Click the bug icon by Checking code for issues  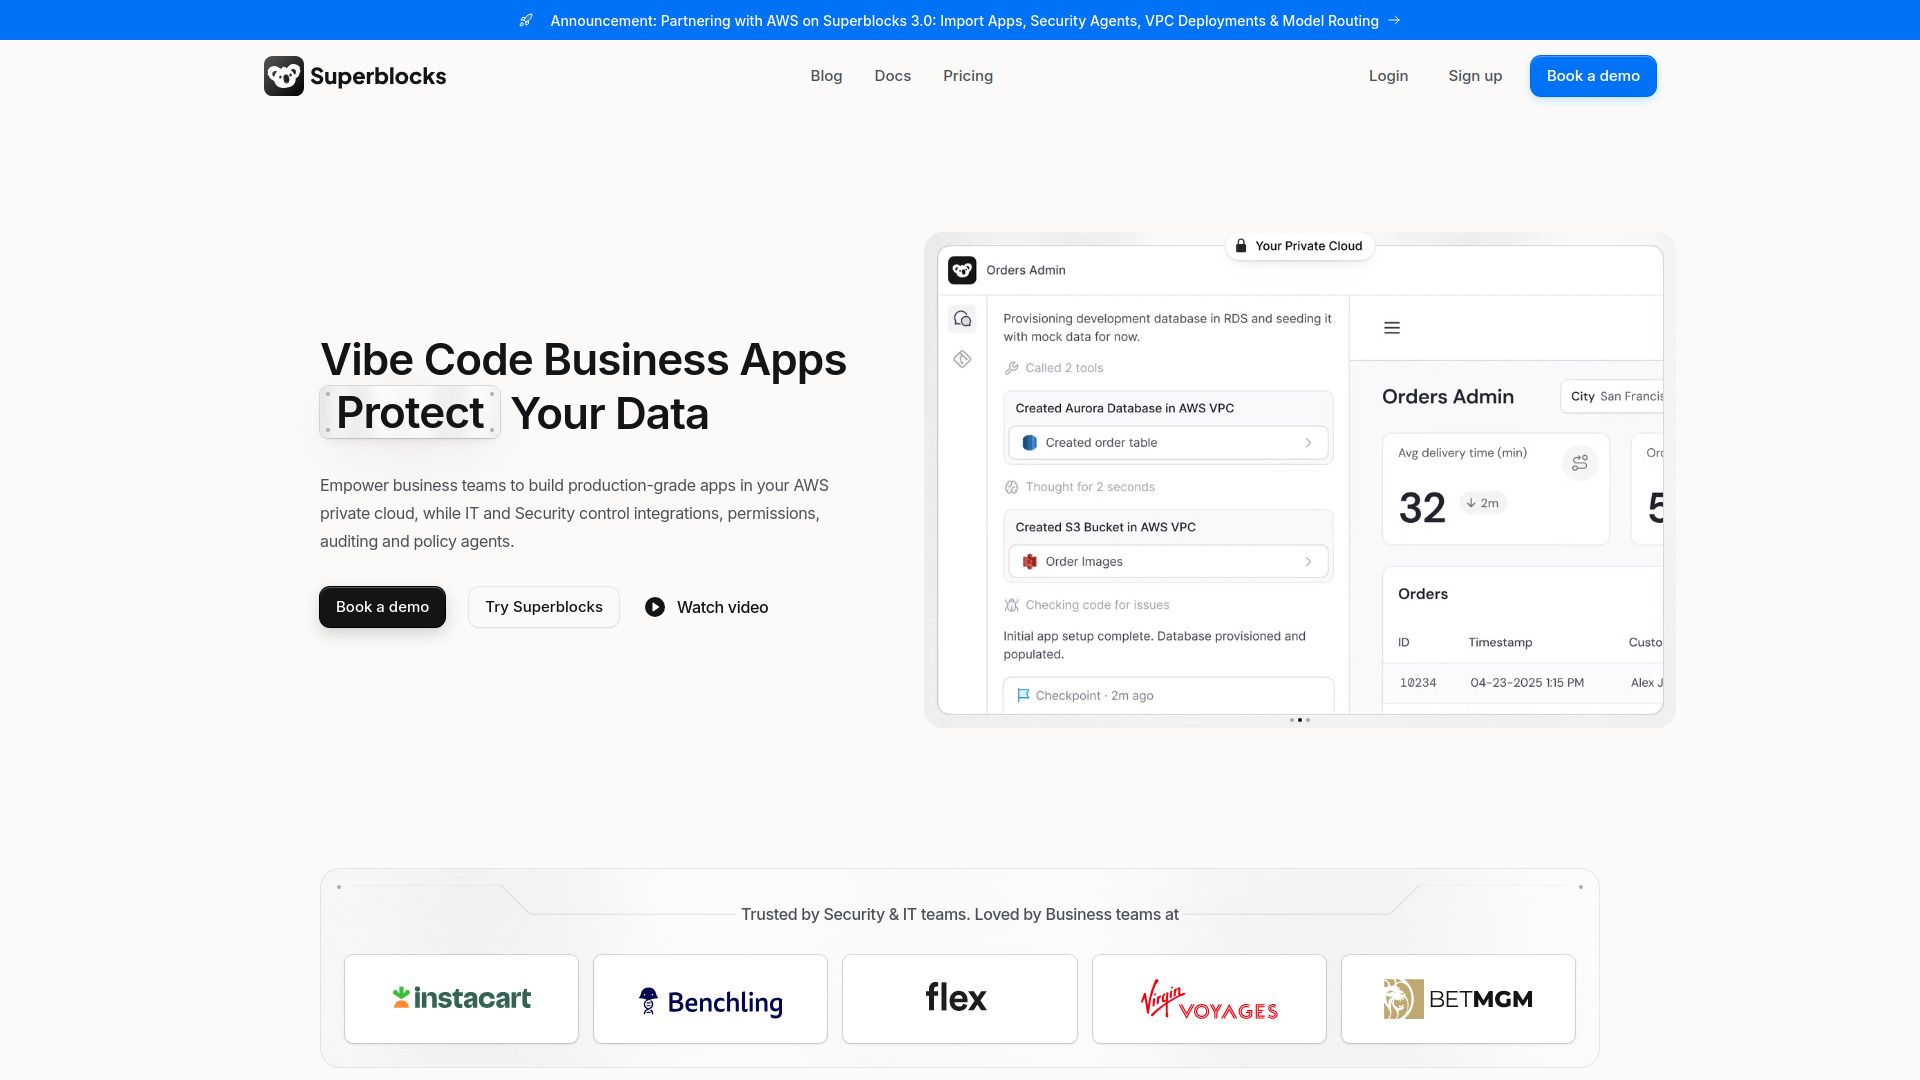1012,605
